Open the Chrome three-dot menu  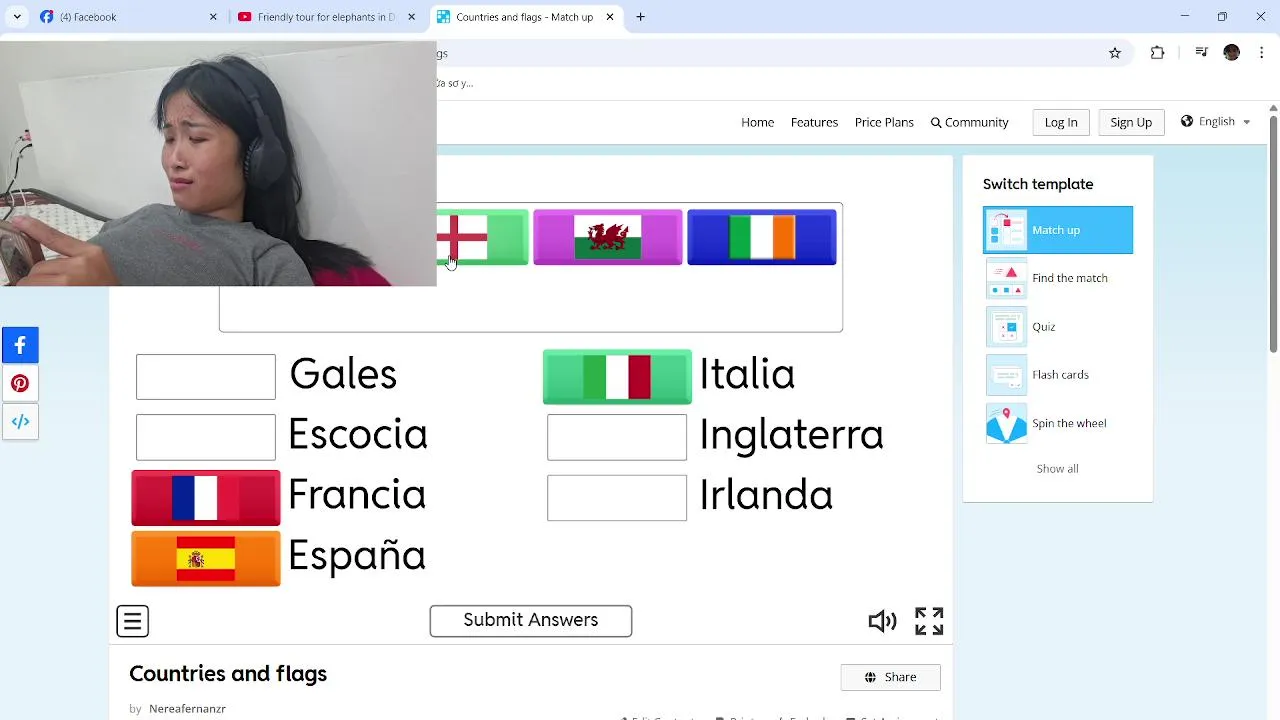coord(1261,53)
